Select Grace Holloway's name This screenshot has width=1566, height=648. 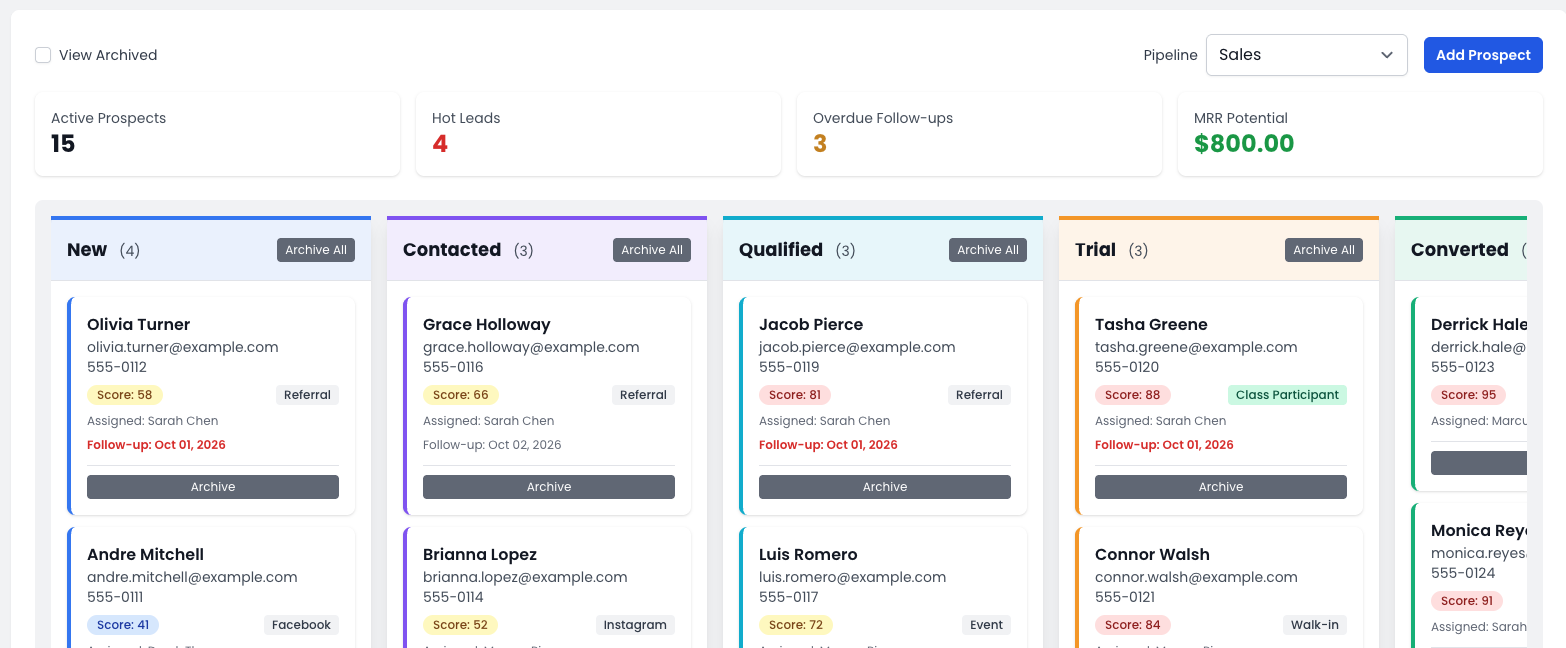click(486, 324)
